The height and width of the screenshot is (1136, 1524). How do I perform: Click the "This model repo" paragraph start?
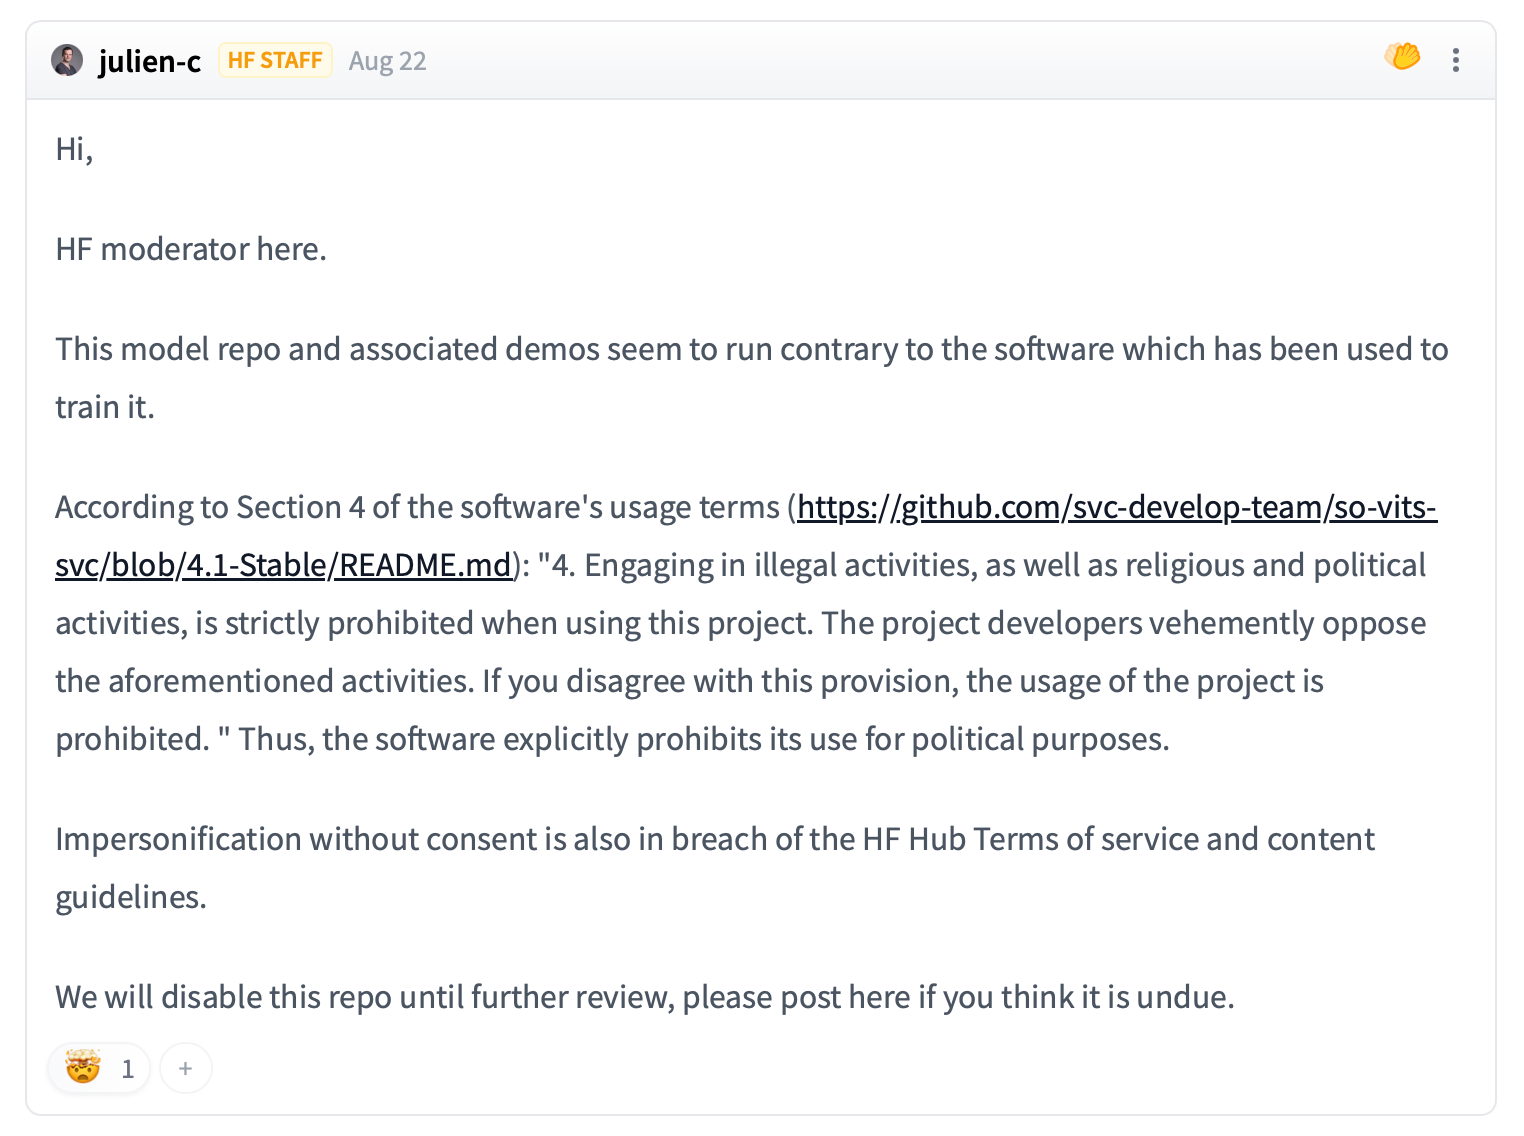click(168, 349)
